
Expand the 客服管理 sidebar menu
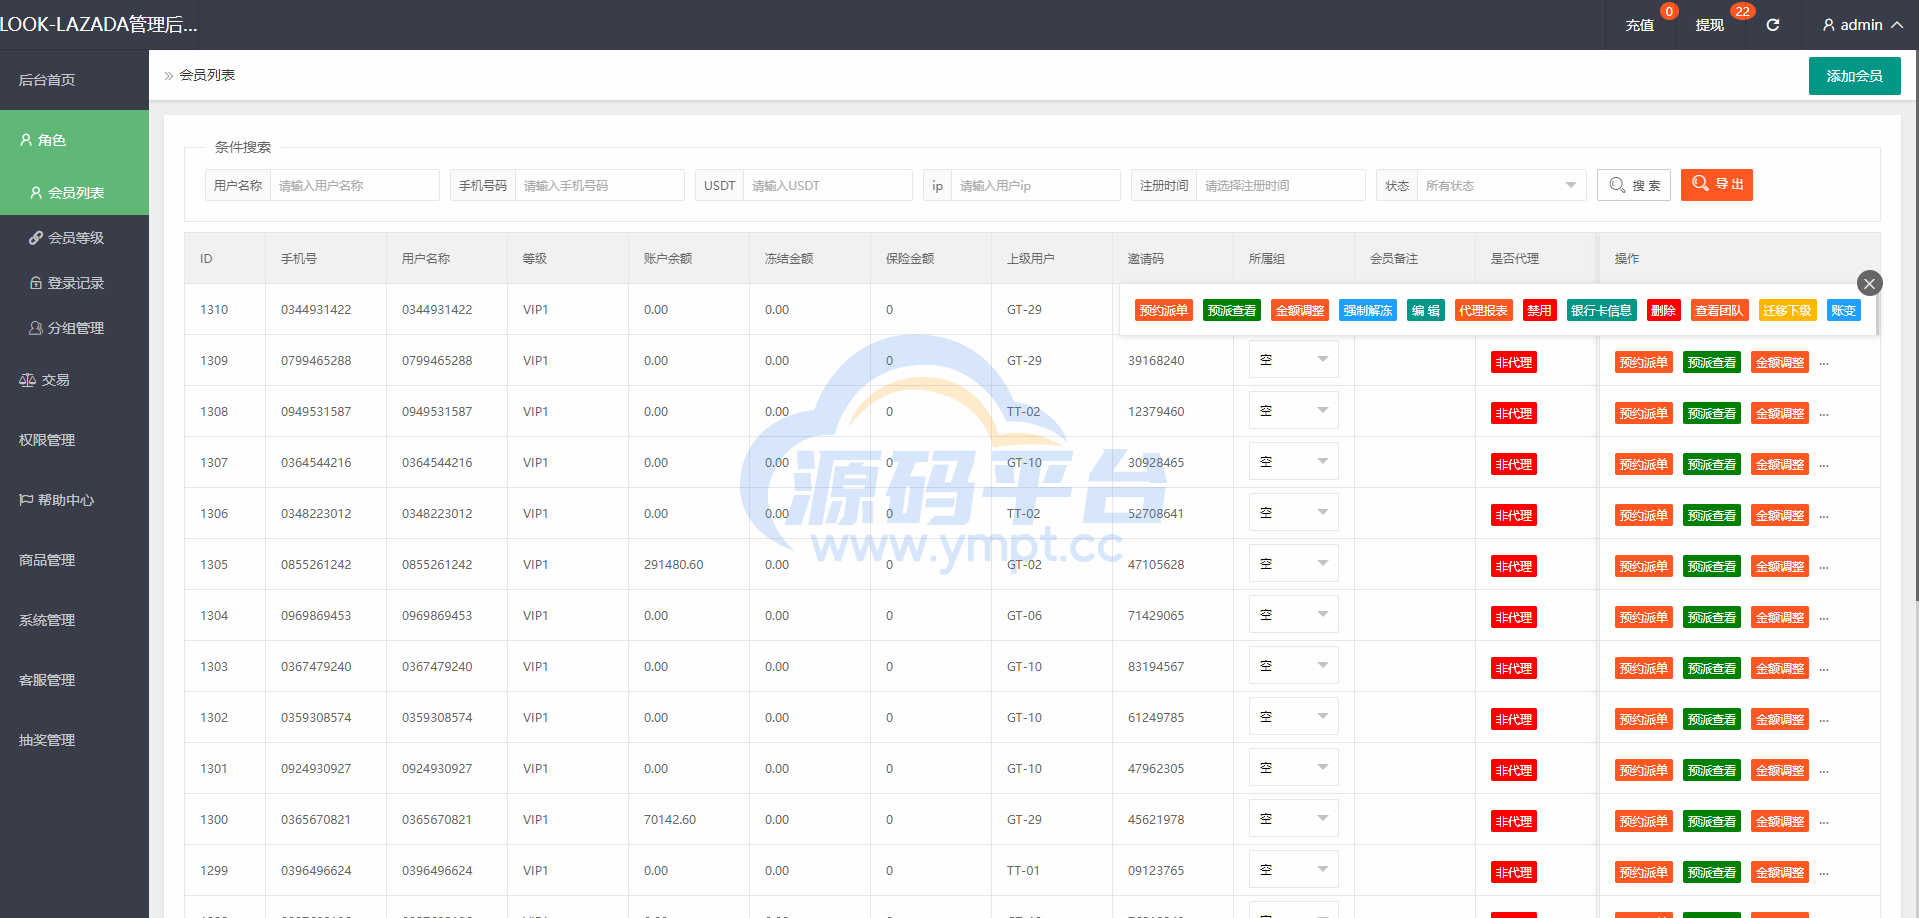74,680
